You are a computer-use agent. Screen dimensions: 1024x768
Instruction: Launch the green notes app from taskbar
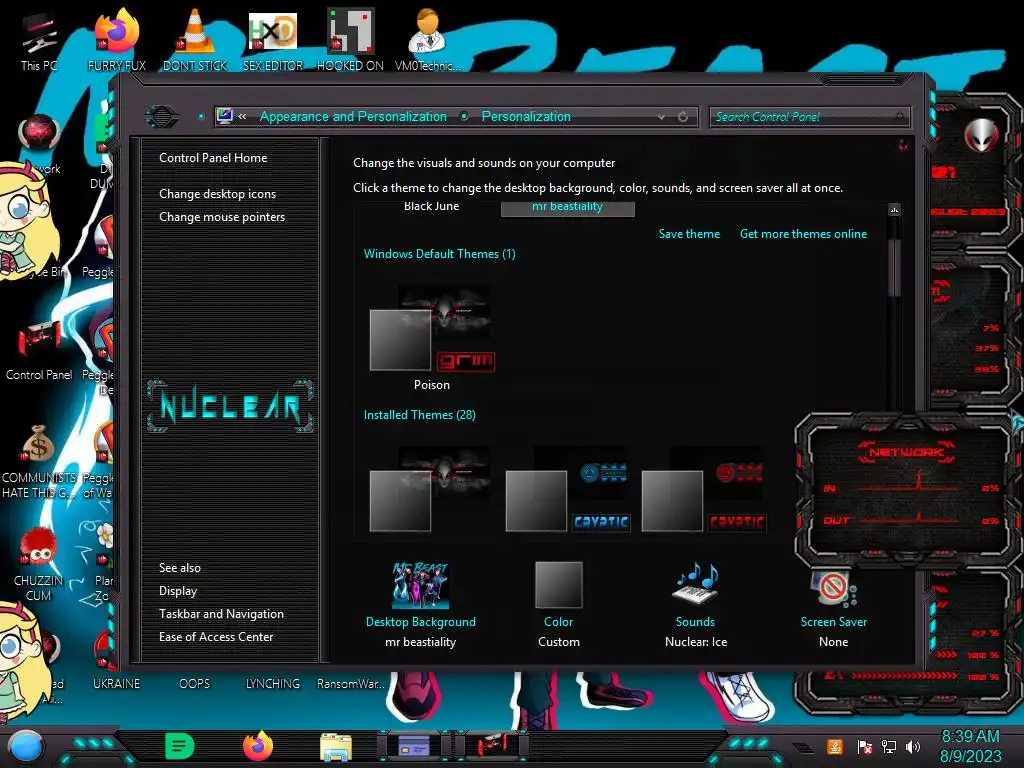coord(180,746)
